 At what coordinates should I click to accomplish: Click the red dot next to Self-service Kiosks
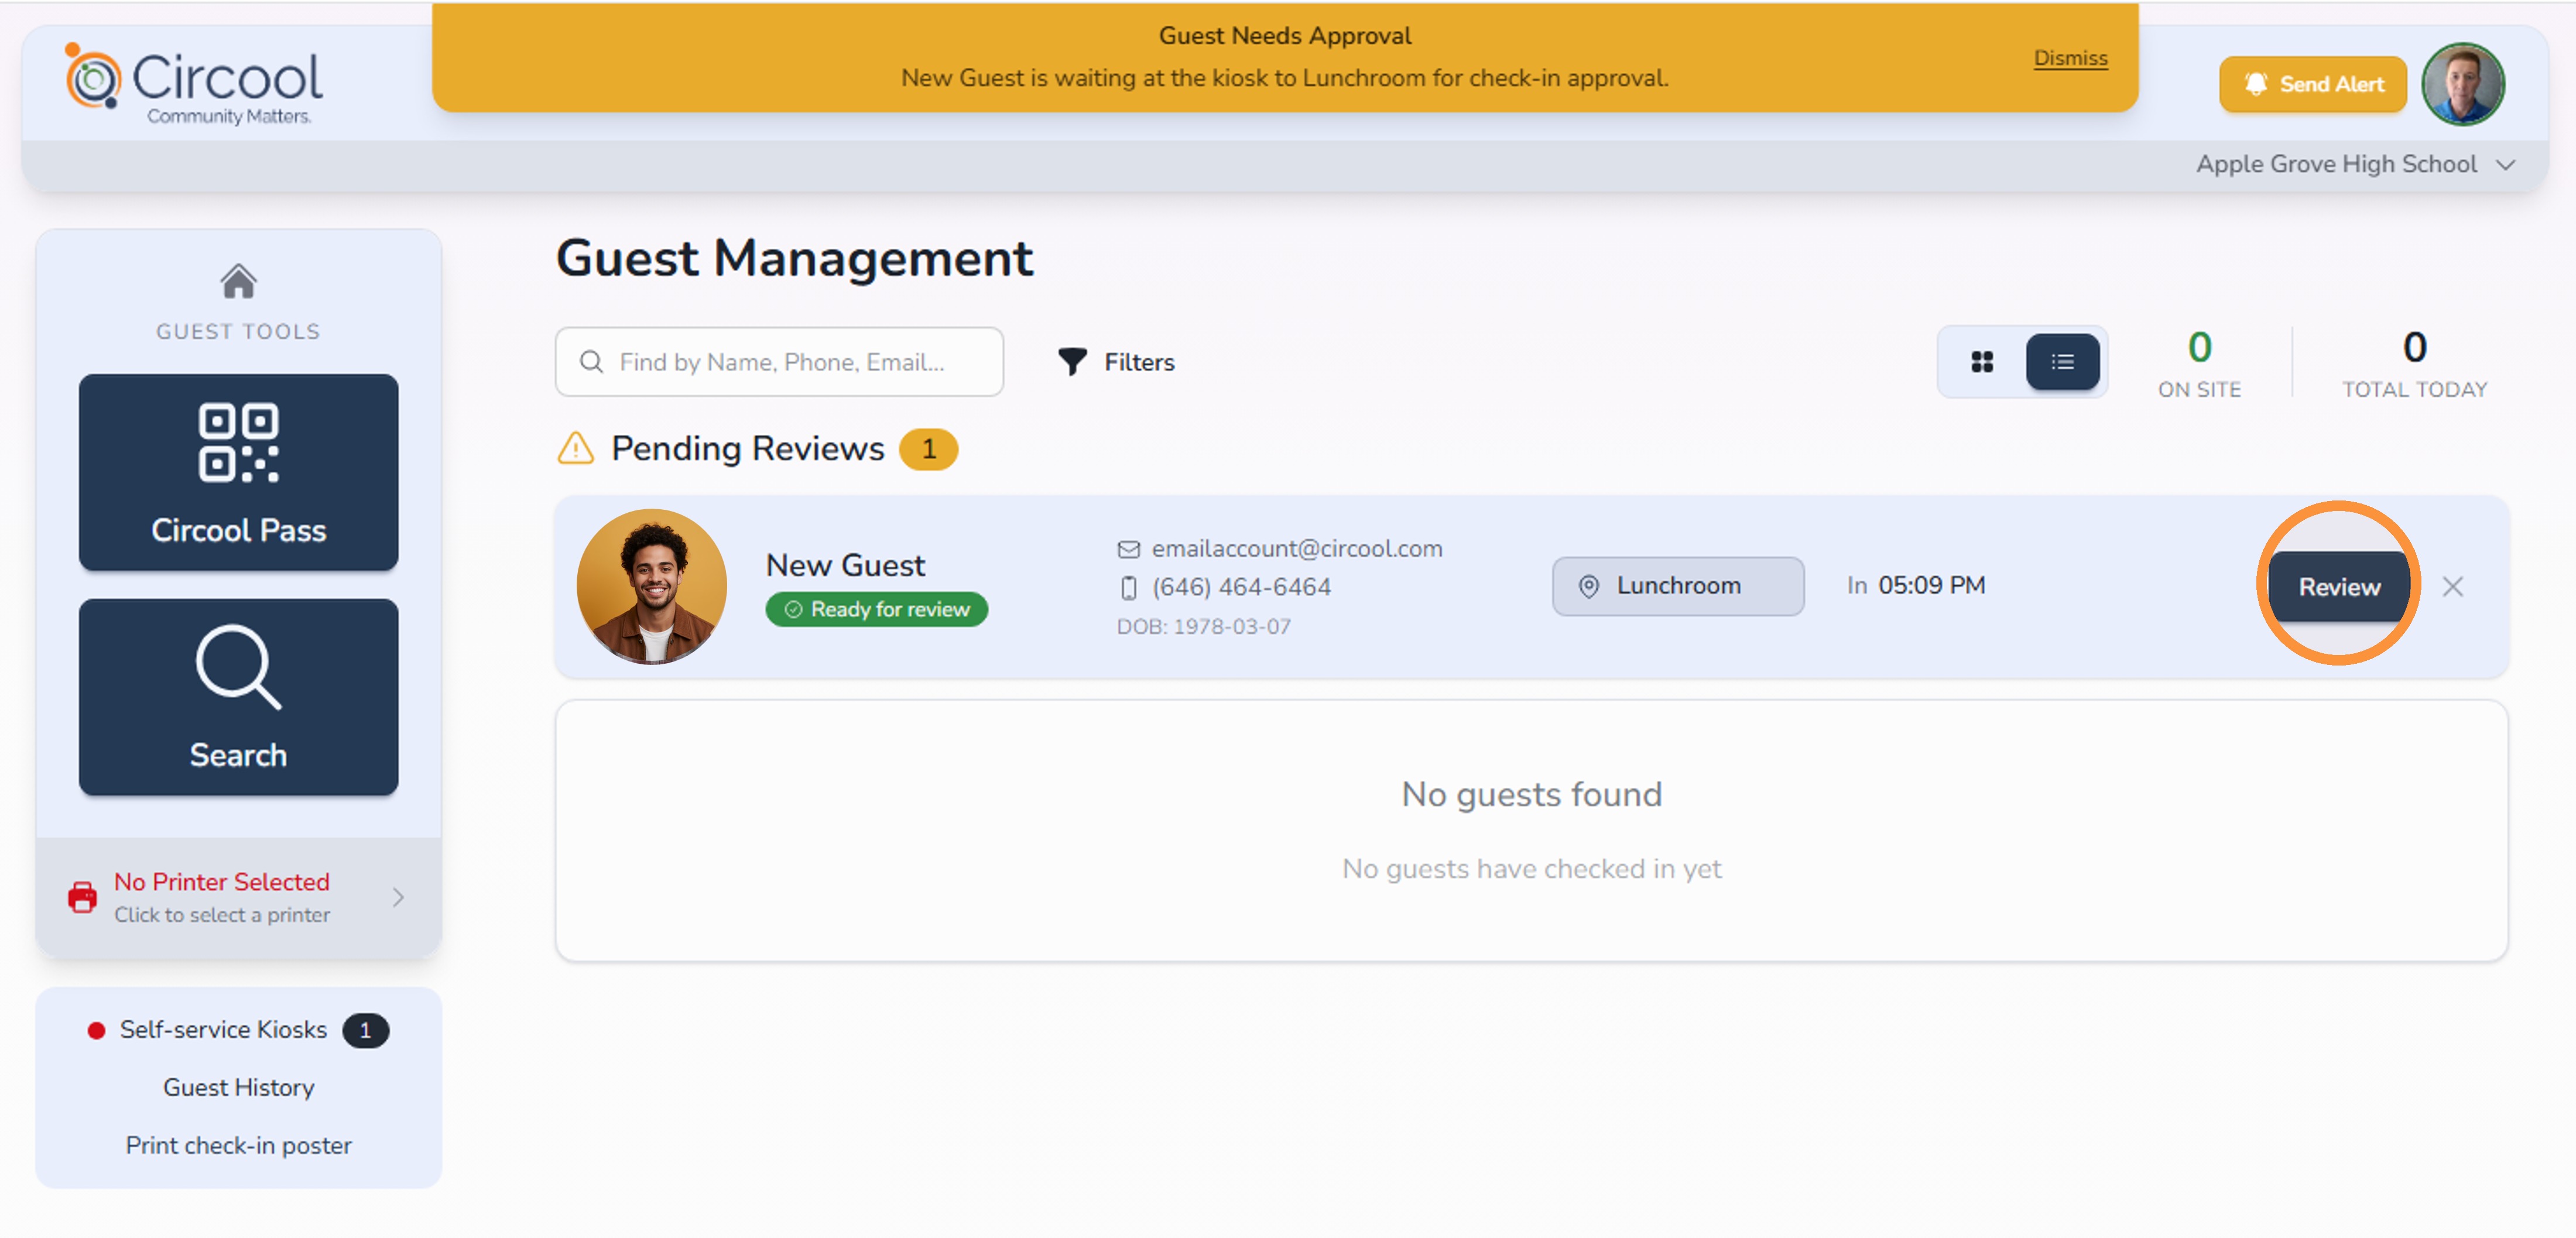[96, 1030]
